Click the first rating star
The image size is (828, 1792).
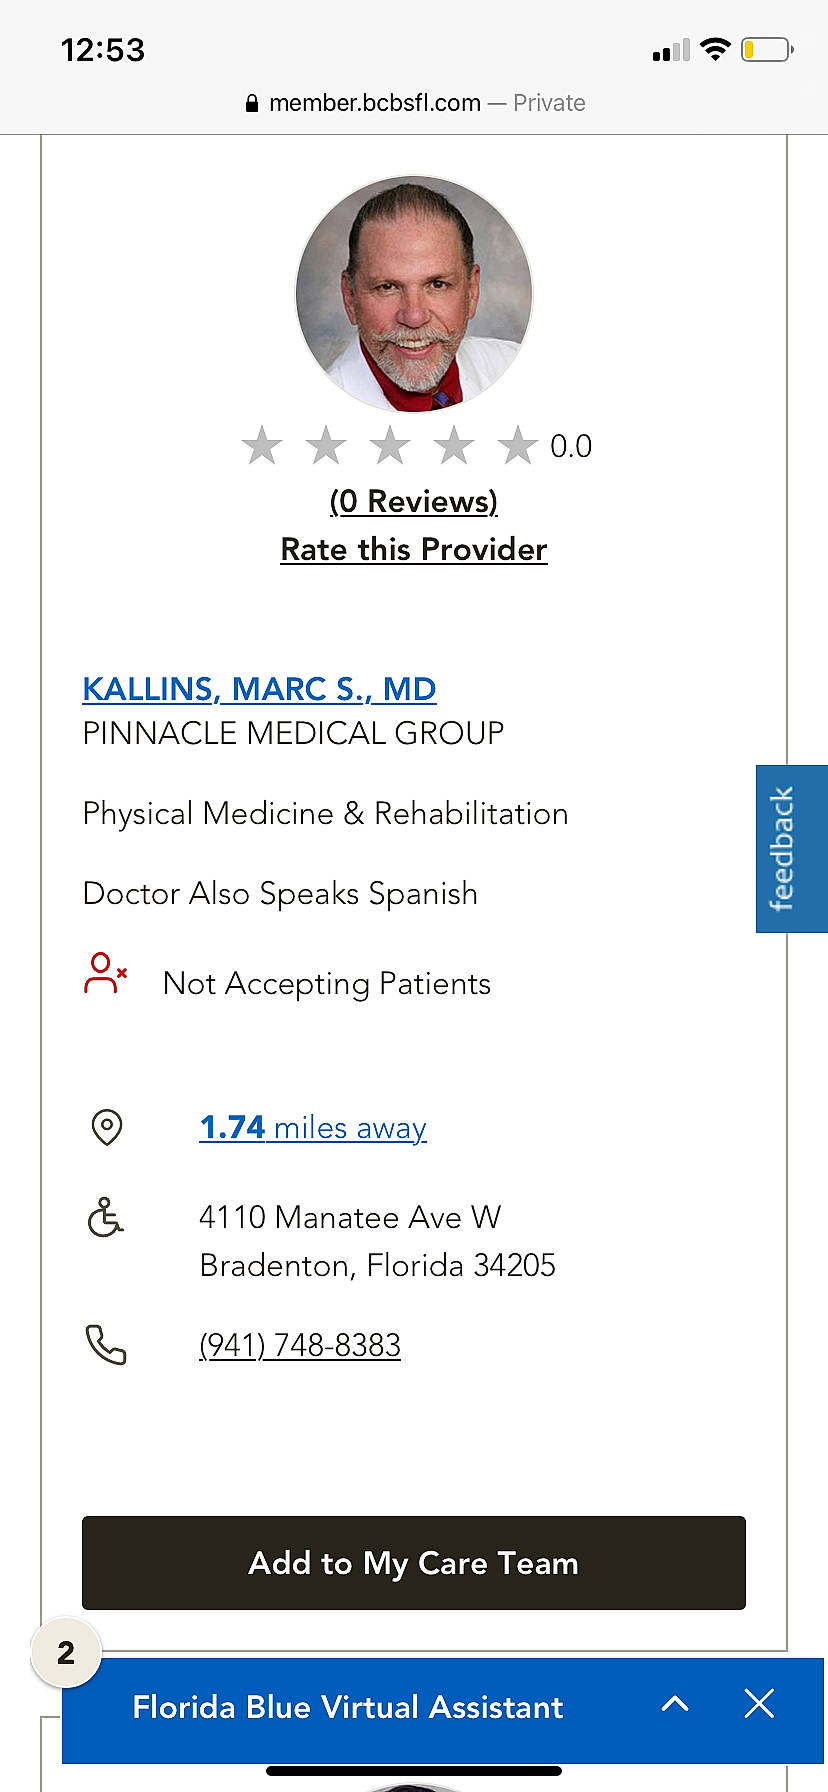pos(262,446)
